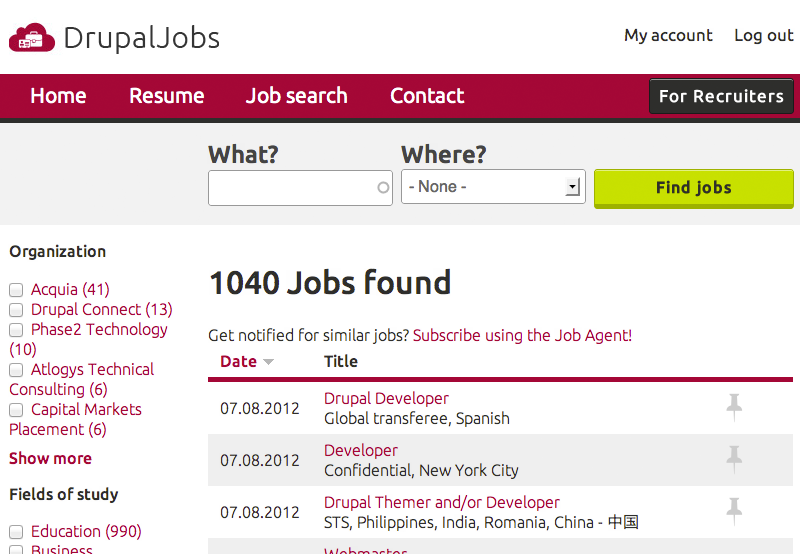Open My account
The width and height of the screenshot is (800, 554).
point(668,35)
